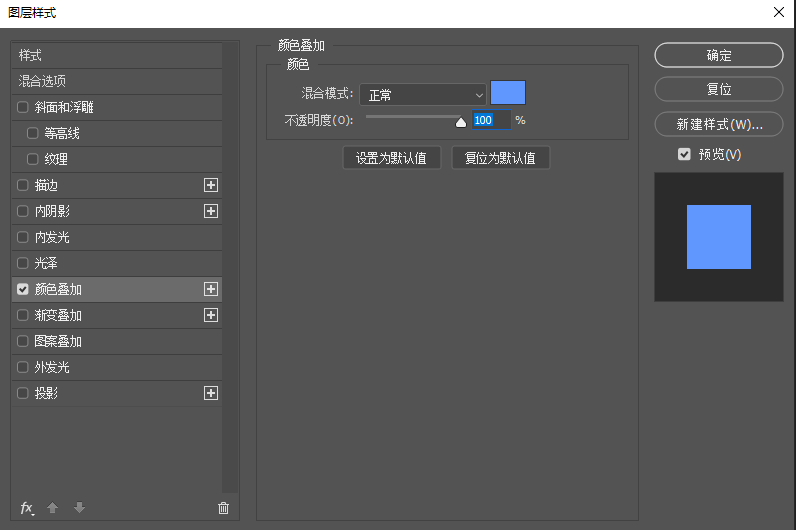Click the 光泽 effect row label

coord(46,263)
